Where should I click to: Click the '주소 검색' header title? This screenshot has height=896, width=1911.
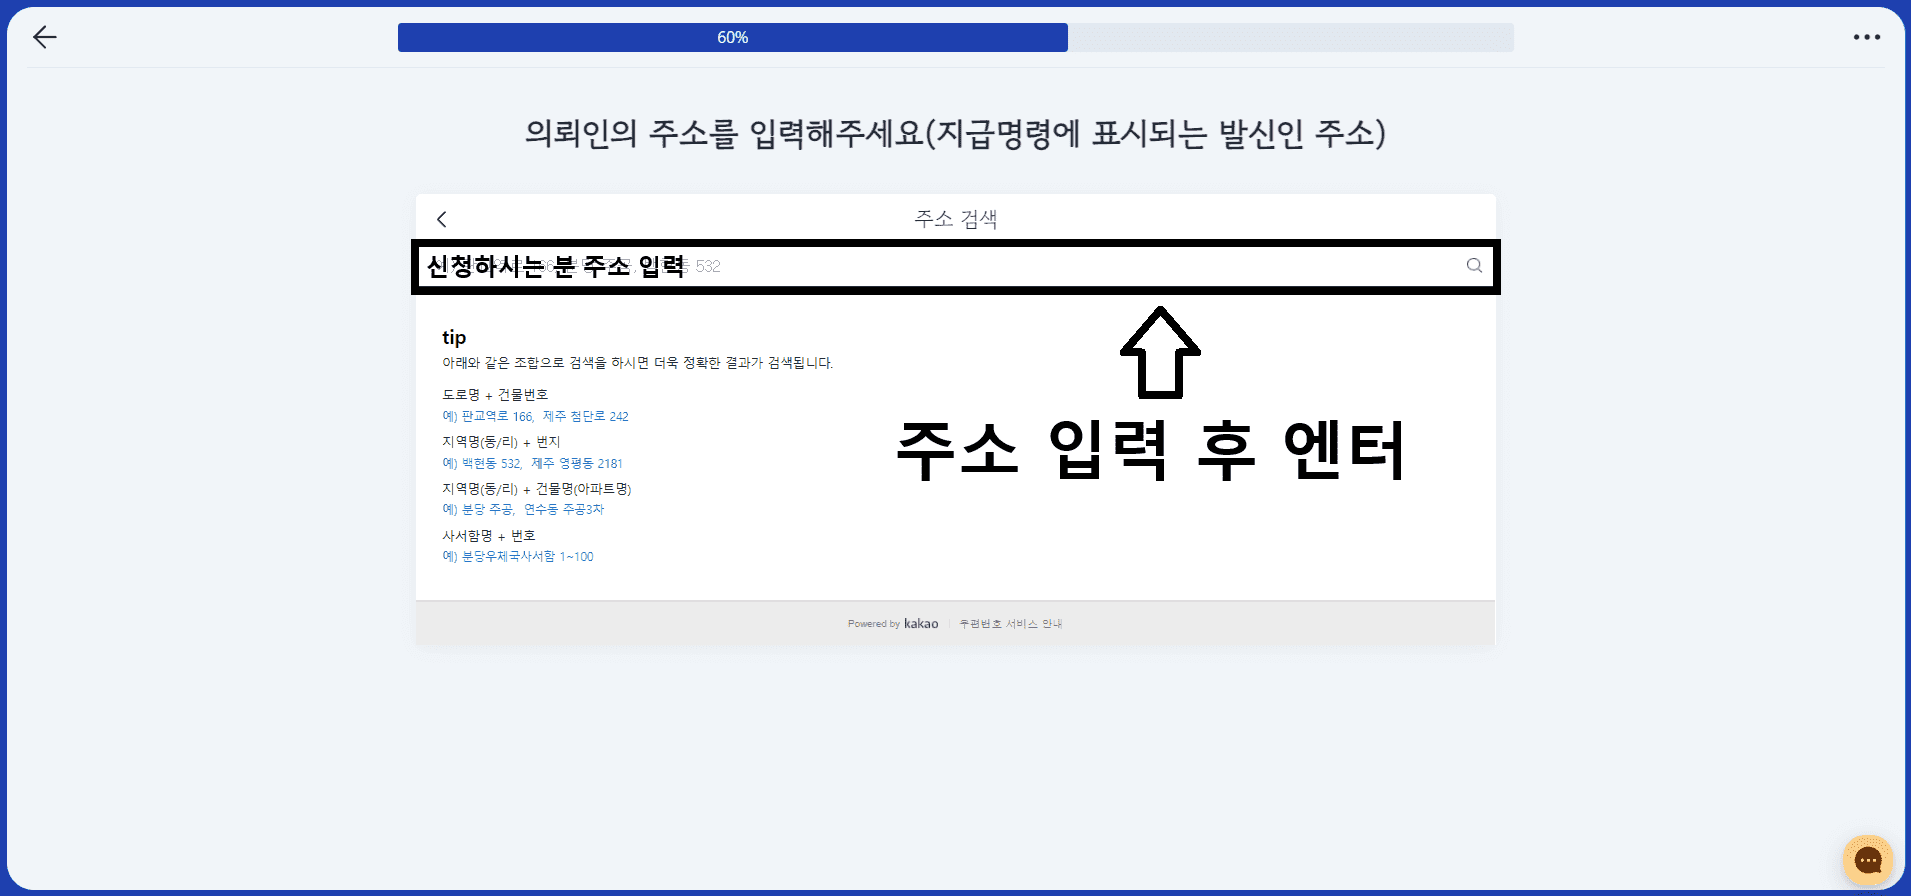[x=956, y=219]
